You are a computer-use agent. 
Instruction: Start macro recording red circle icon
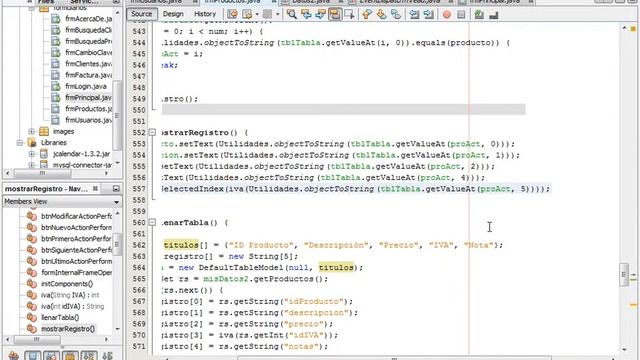click(447, 15)
